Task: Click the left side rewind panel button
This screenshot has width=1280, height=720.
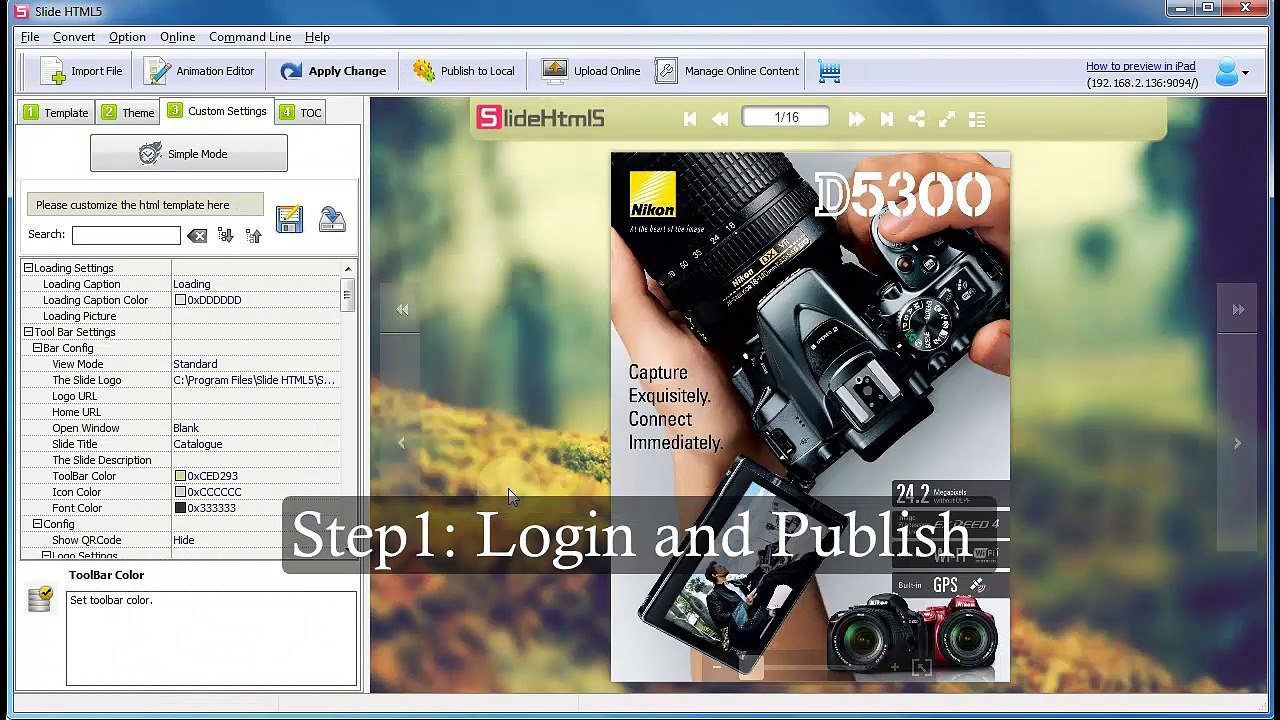Action: 402,310
